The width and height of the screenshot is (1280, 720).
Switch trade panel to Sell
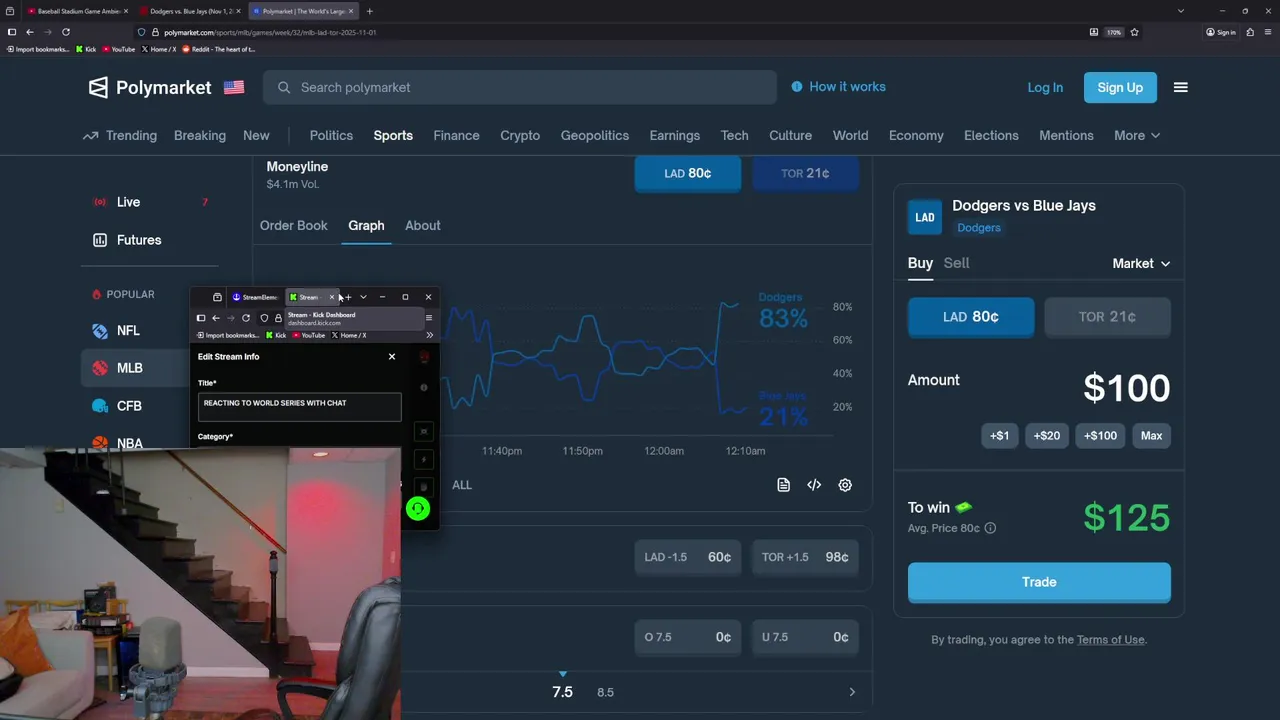pyautogui.click(x=956, y=263)
